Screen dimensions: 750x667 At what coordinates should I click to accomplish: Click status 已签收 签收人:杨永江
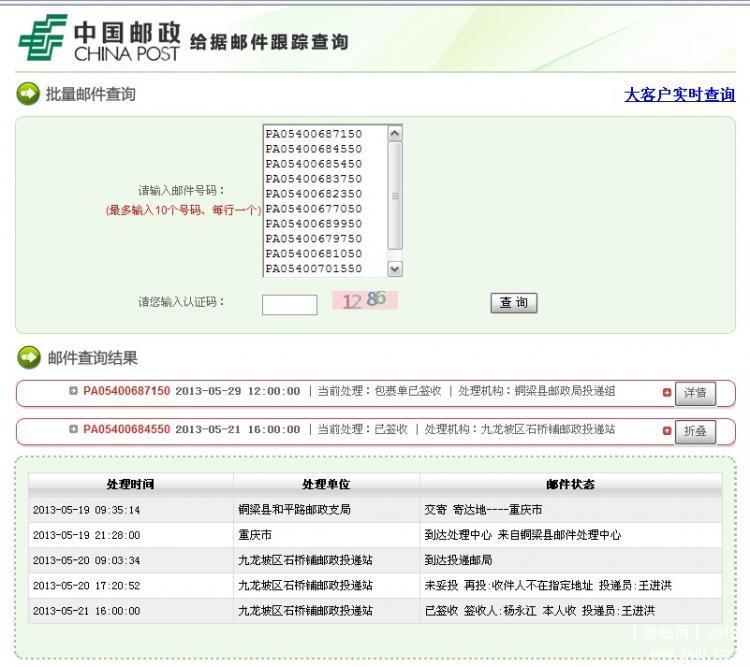pos(571,611)
